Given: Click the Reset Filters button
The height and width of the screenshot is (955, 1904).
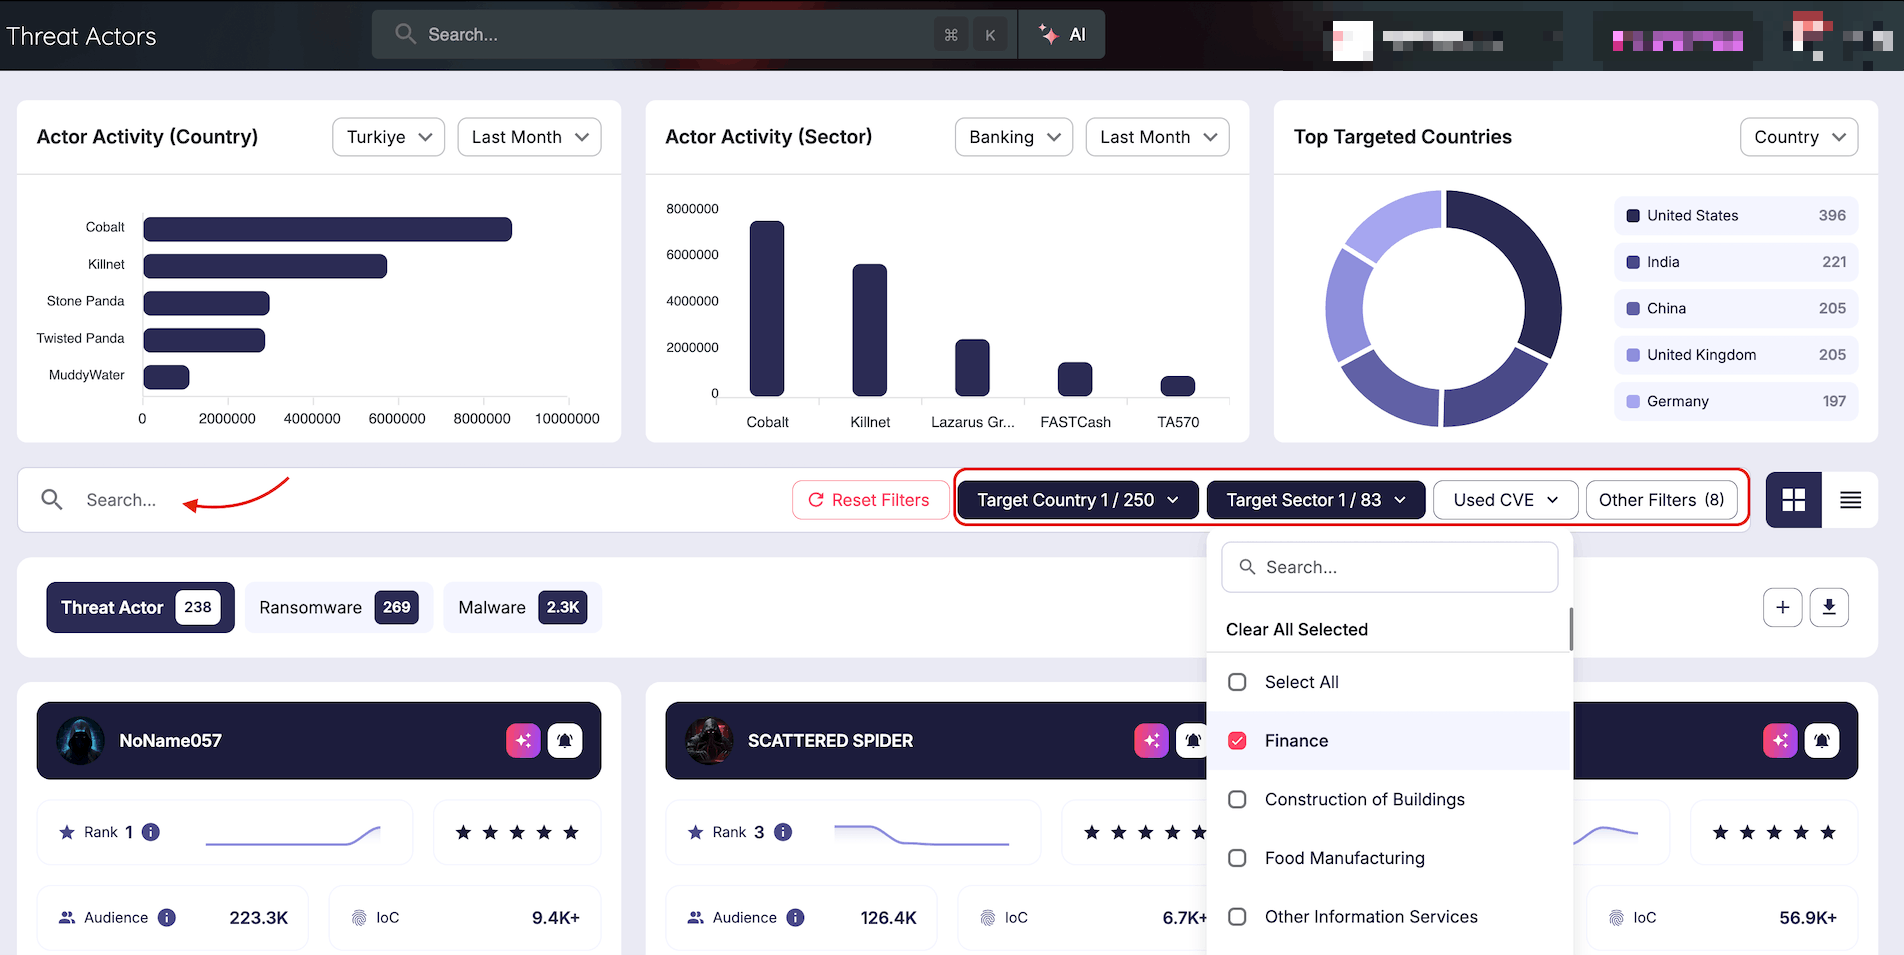Looking at the screenshot, I should [870, 500].
